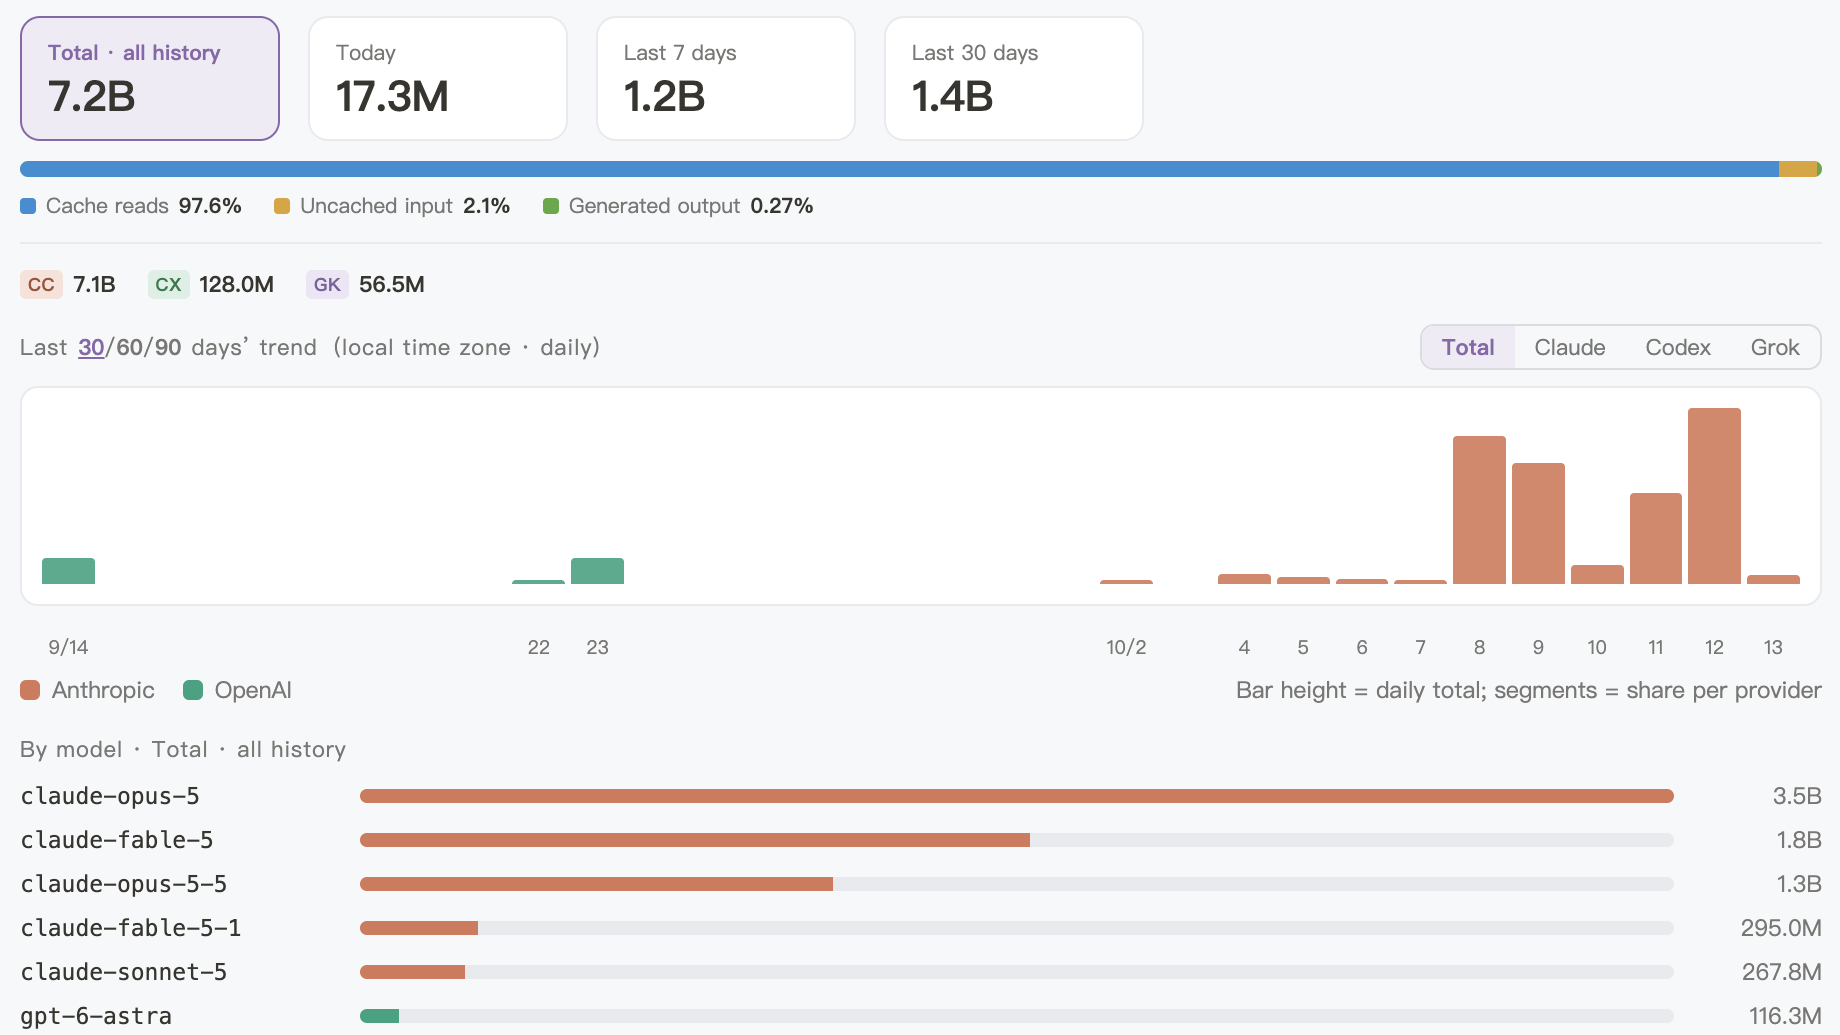Choose the 90 days trend range

(168, 347)
